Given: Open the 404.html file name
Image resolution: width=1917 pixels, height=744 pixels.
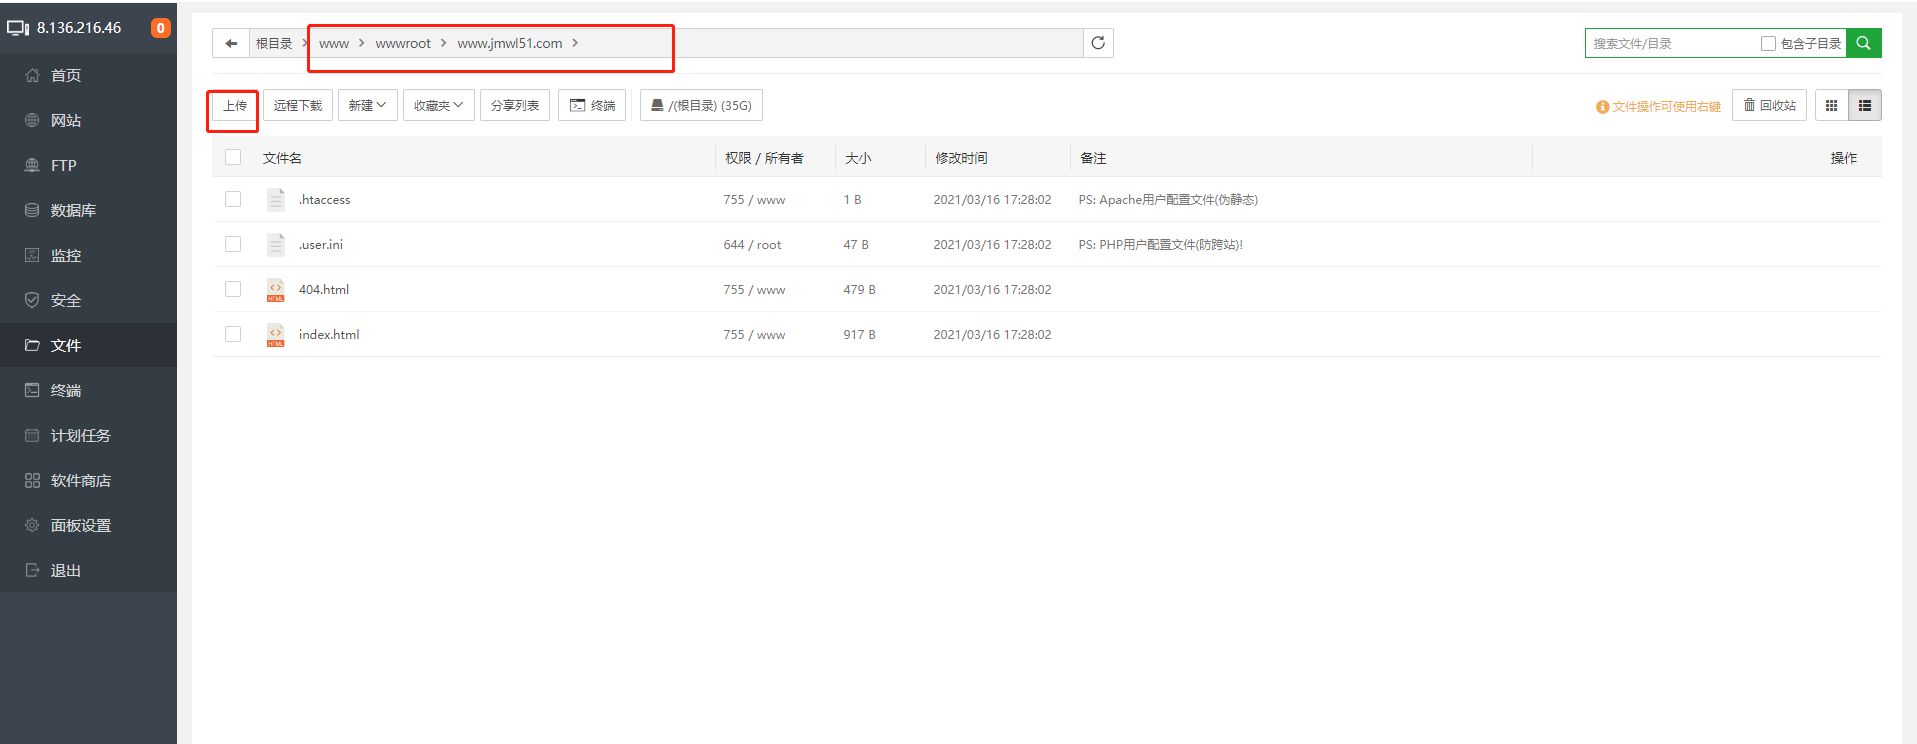Looking at the screenshot, I should (324, 289).
